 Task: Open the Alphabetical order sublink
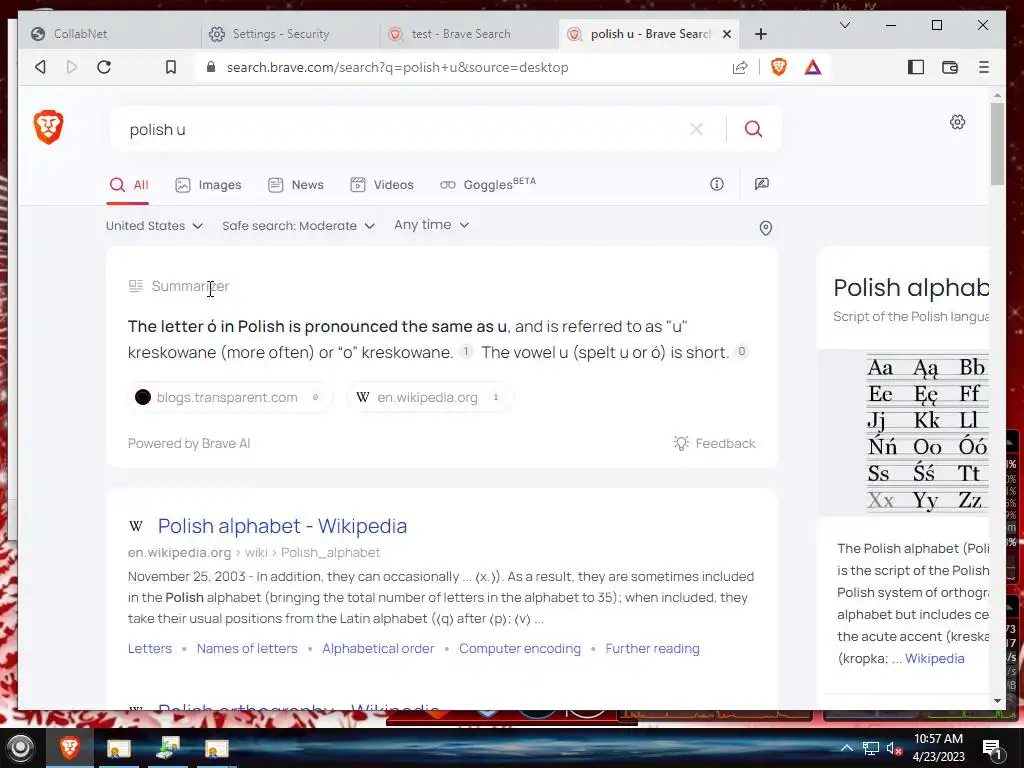click(x=378, y=648)
